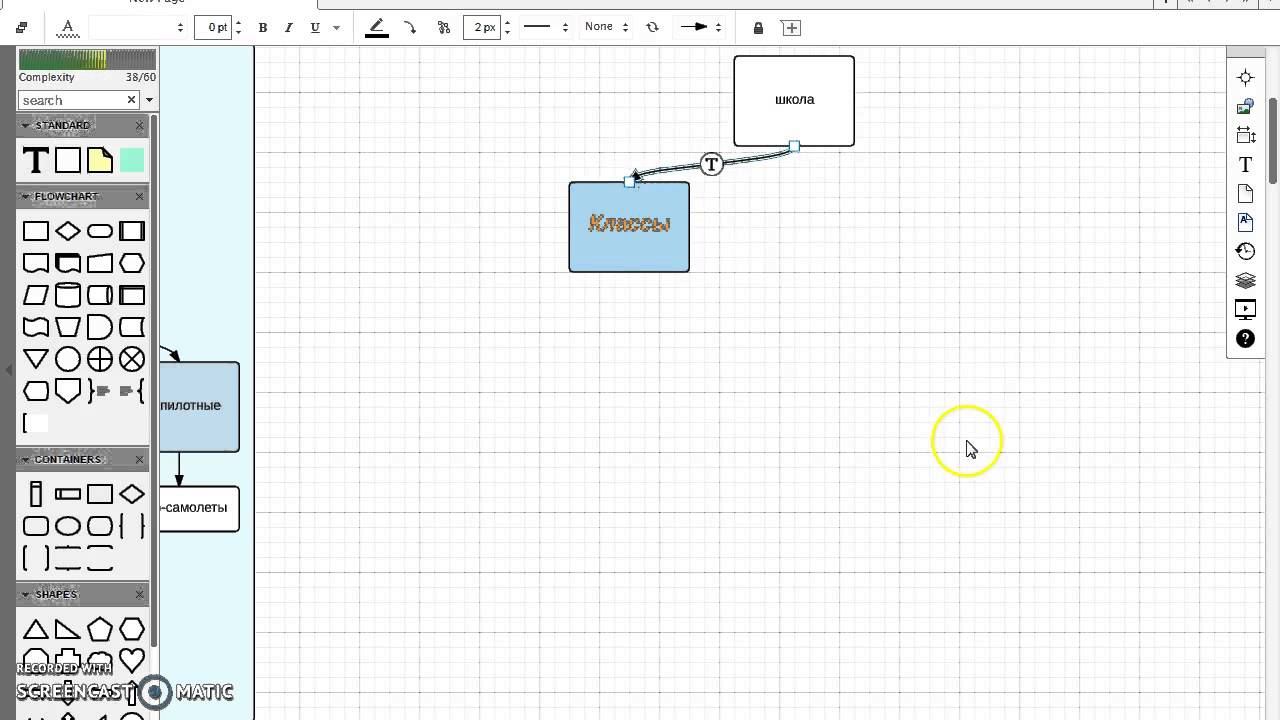Select the Text shape in Standard
1280x720 pixels.
click(x=36, y=160)
